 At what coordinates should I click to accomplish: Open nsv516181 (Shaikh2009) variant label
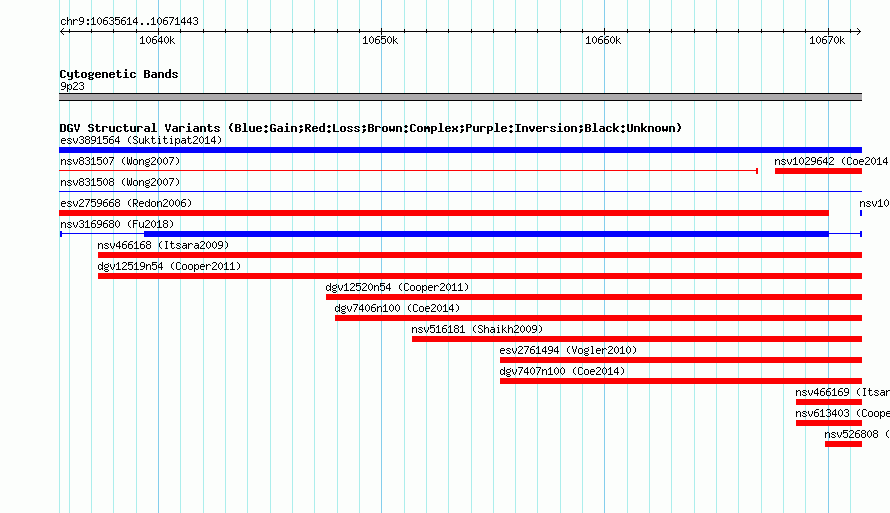coord(477,329)
